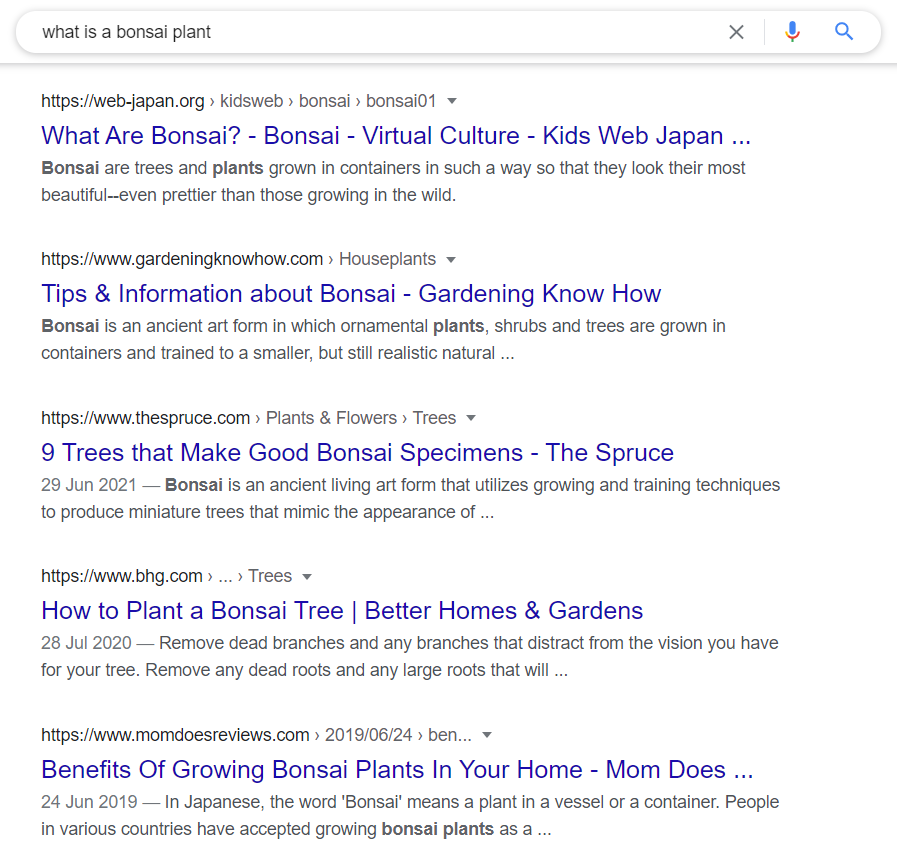The width and height of the screenshot is (897, 856).
Task: Edit the search box text 'what is a bonsai plant'
Action: 126,32
